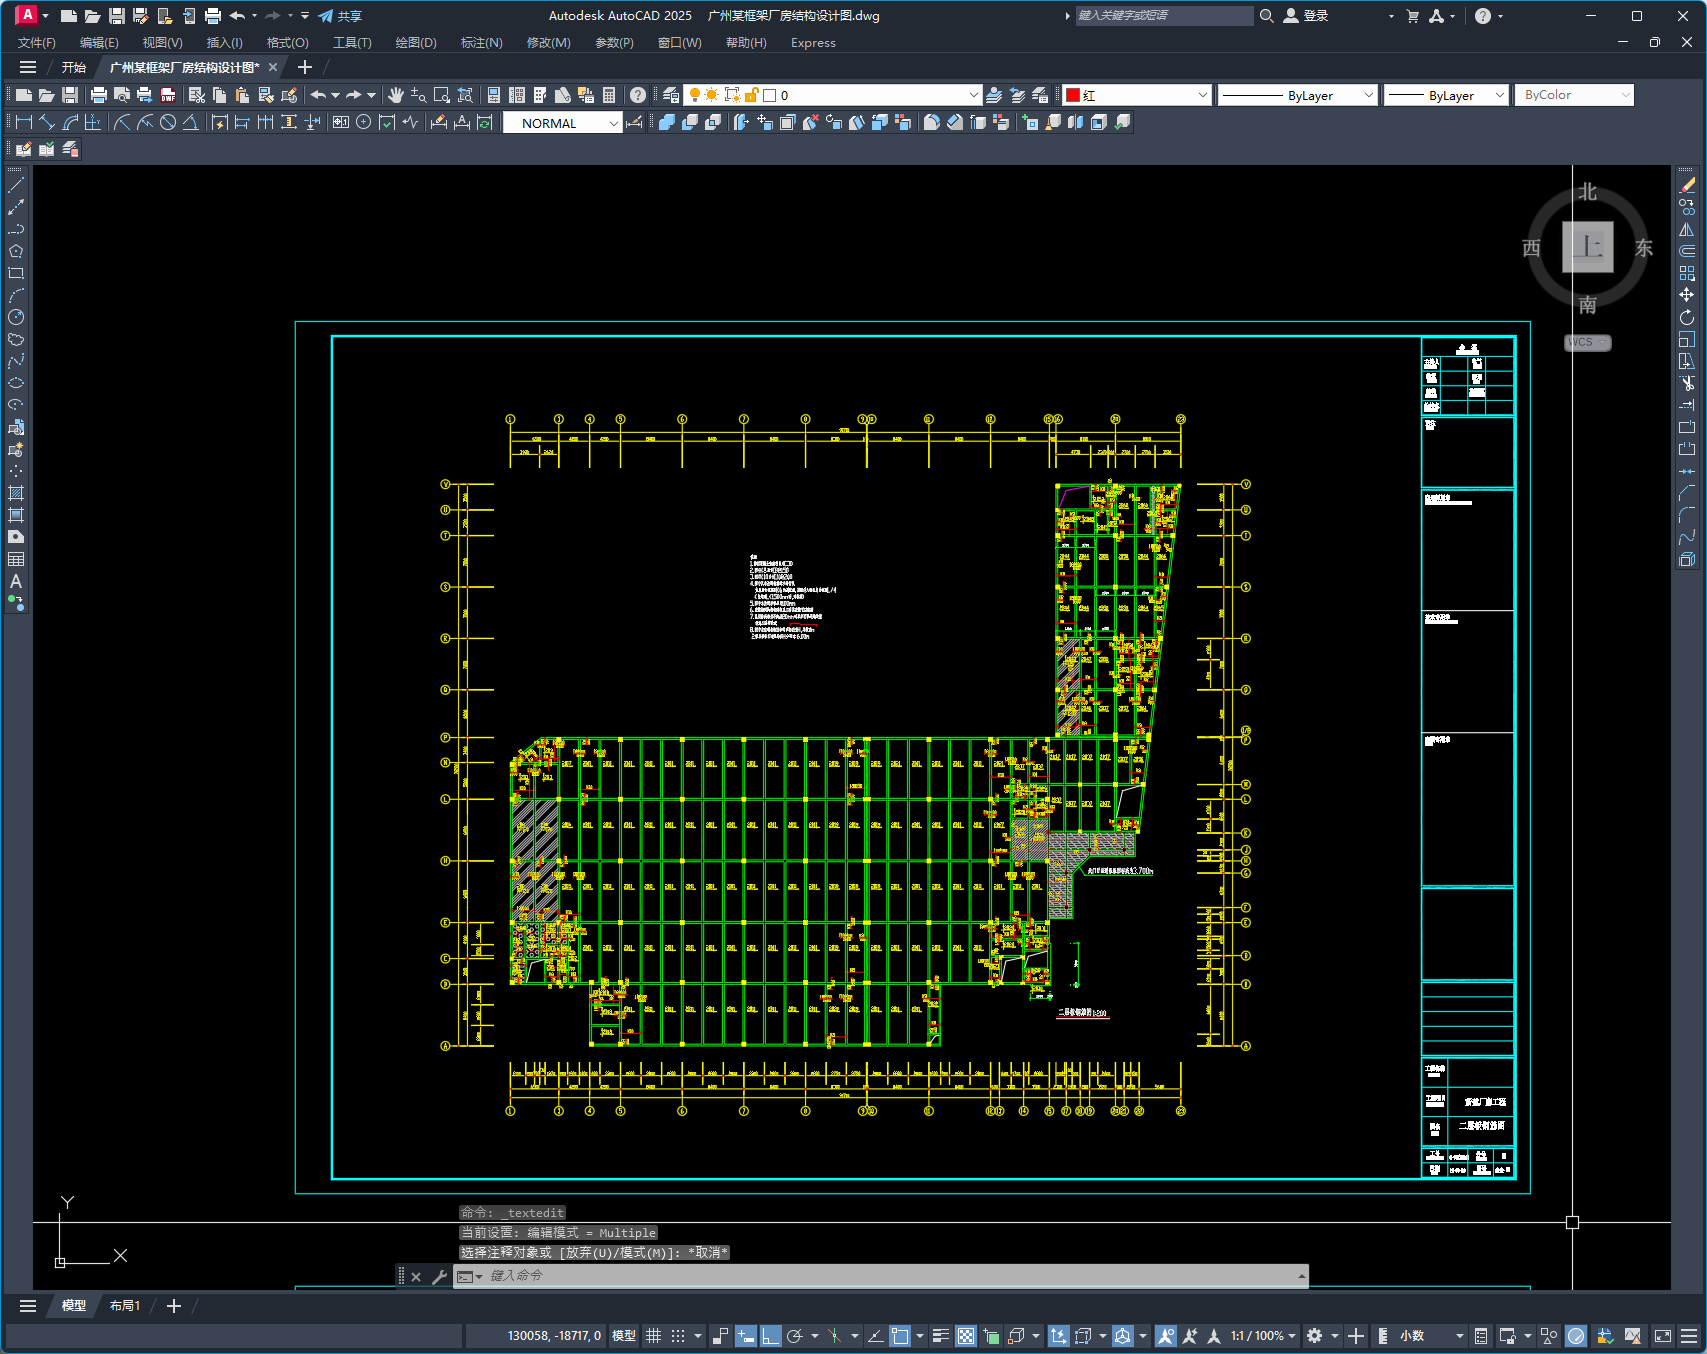The height and width of the screenshot is (1354, 1707).
Task: Click the Layer Previous icon
Action: pos(1017,95)
